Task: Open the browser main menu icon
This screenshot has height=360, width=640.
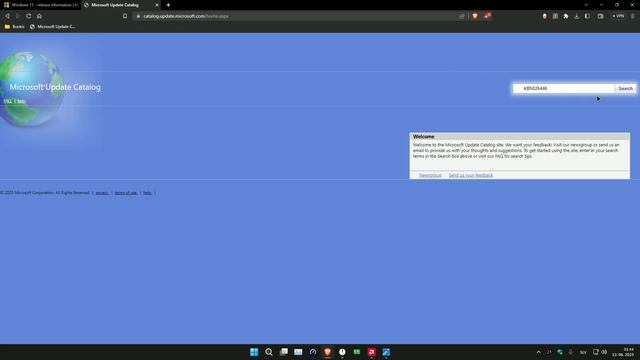Action: click(x=632, y=16)
